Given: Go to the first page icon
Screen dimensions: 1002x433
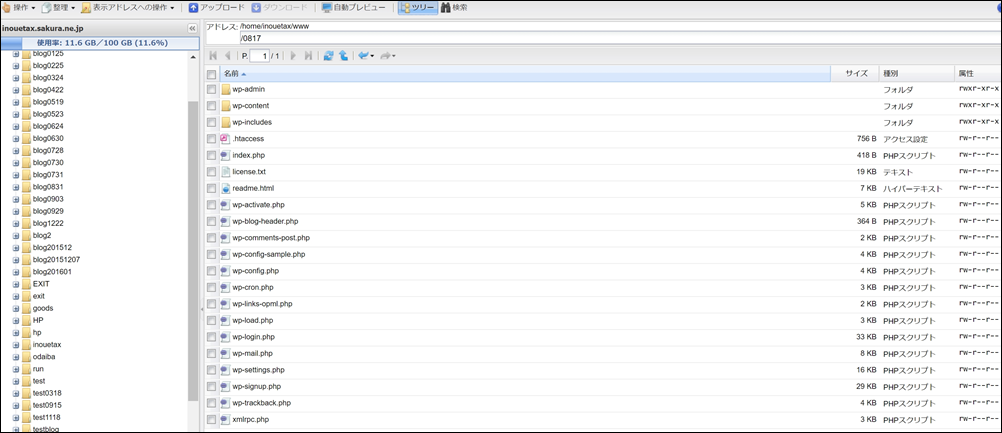Looking at the screenshot, I should [213, 56].
